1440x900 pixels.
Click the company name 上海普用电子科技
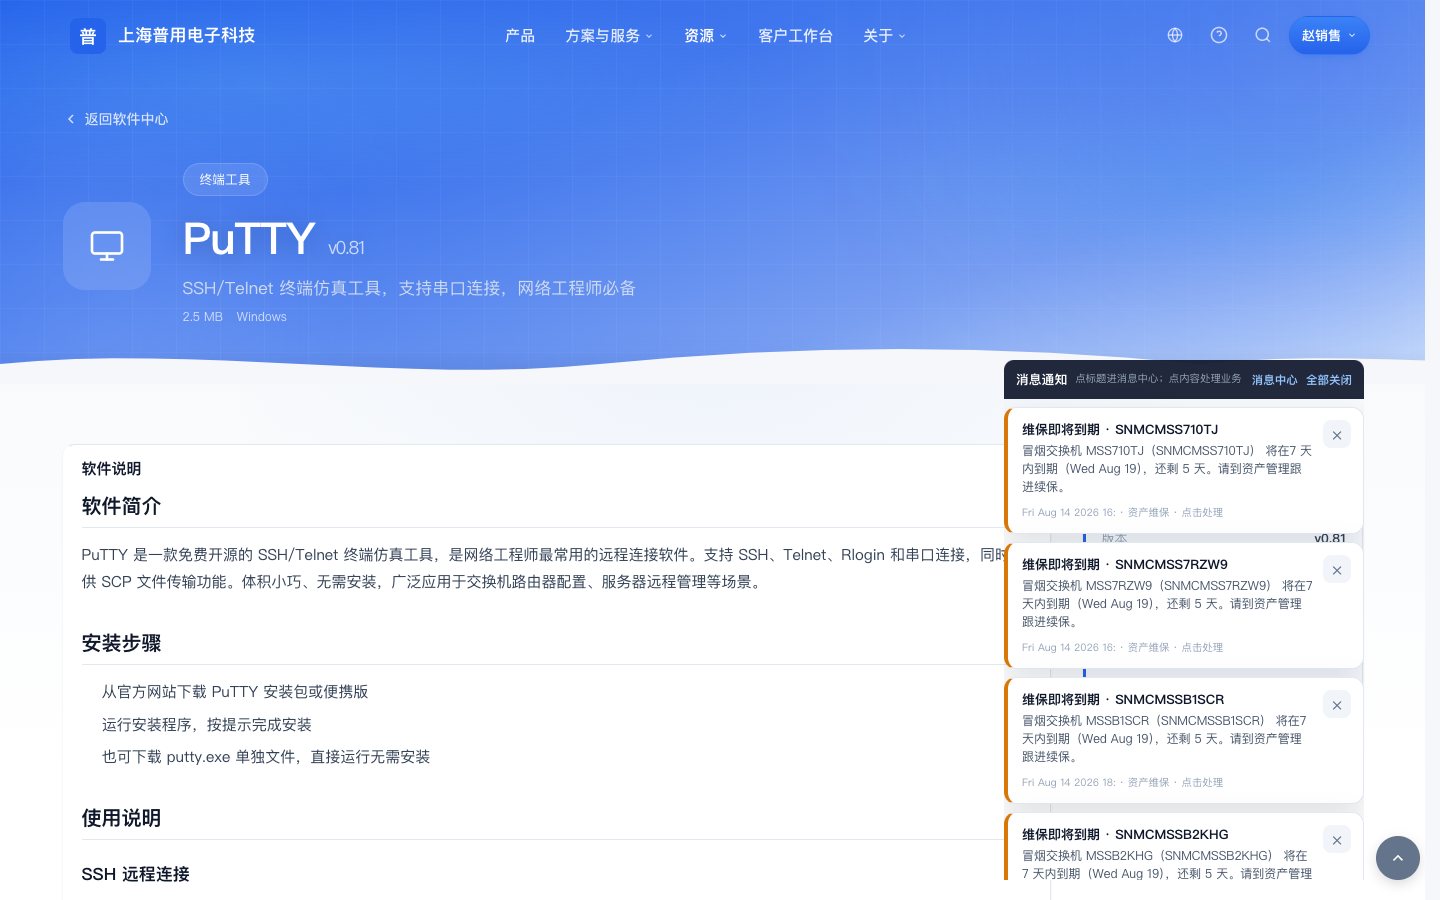pyautogui.click(x=187, y=35)
